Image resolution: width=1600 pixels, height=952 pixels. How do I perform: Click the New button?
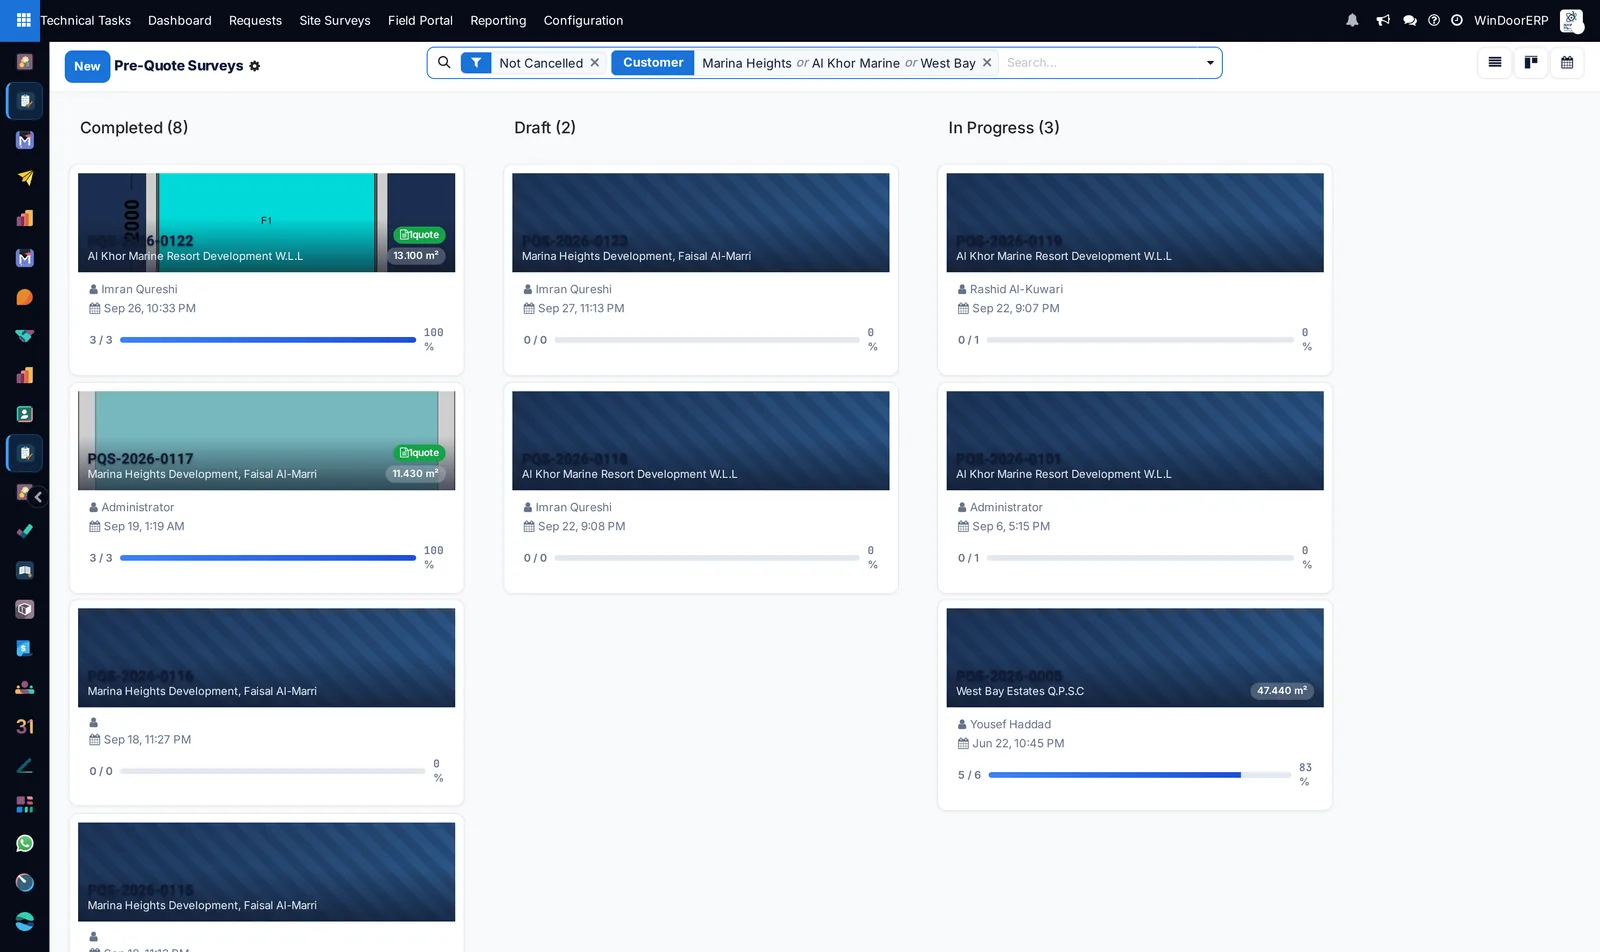pyautogui.click(x=87, y=66)
